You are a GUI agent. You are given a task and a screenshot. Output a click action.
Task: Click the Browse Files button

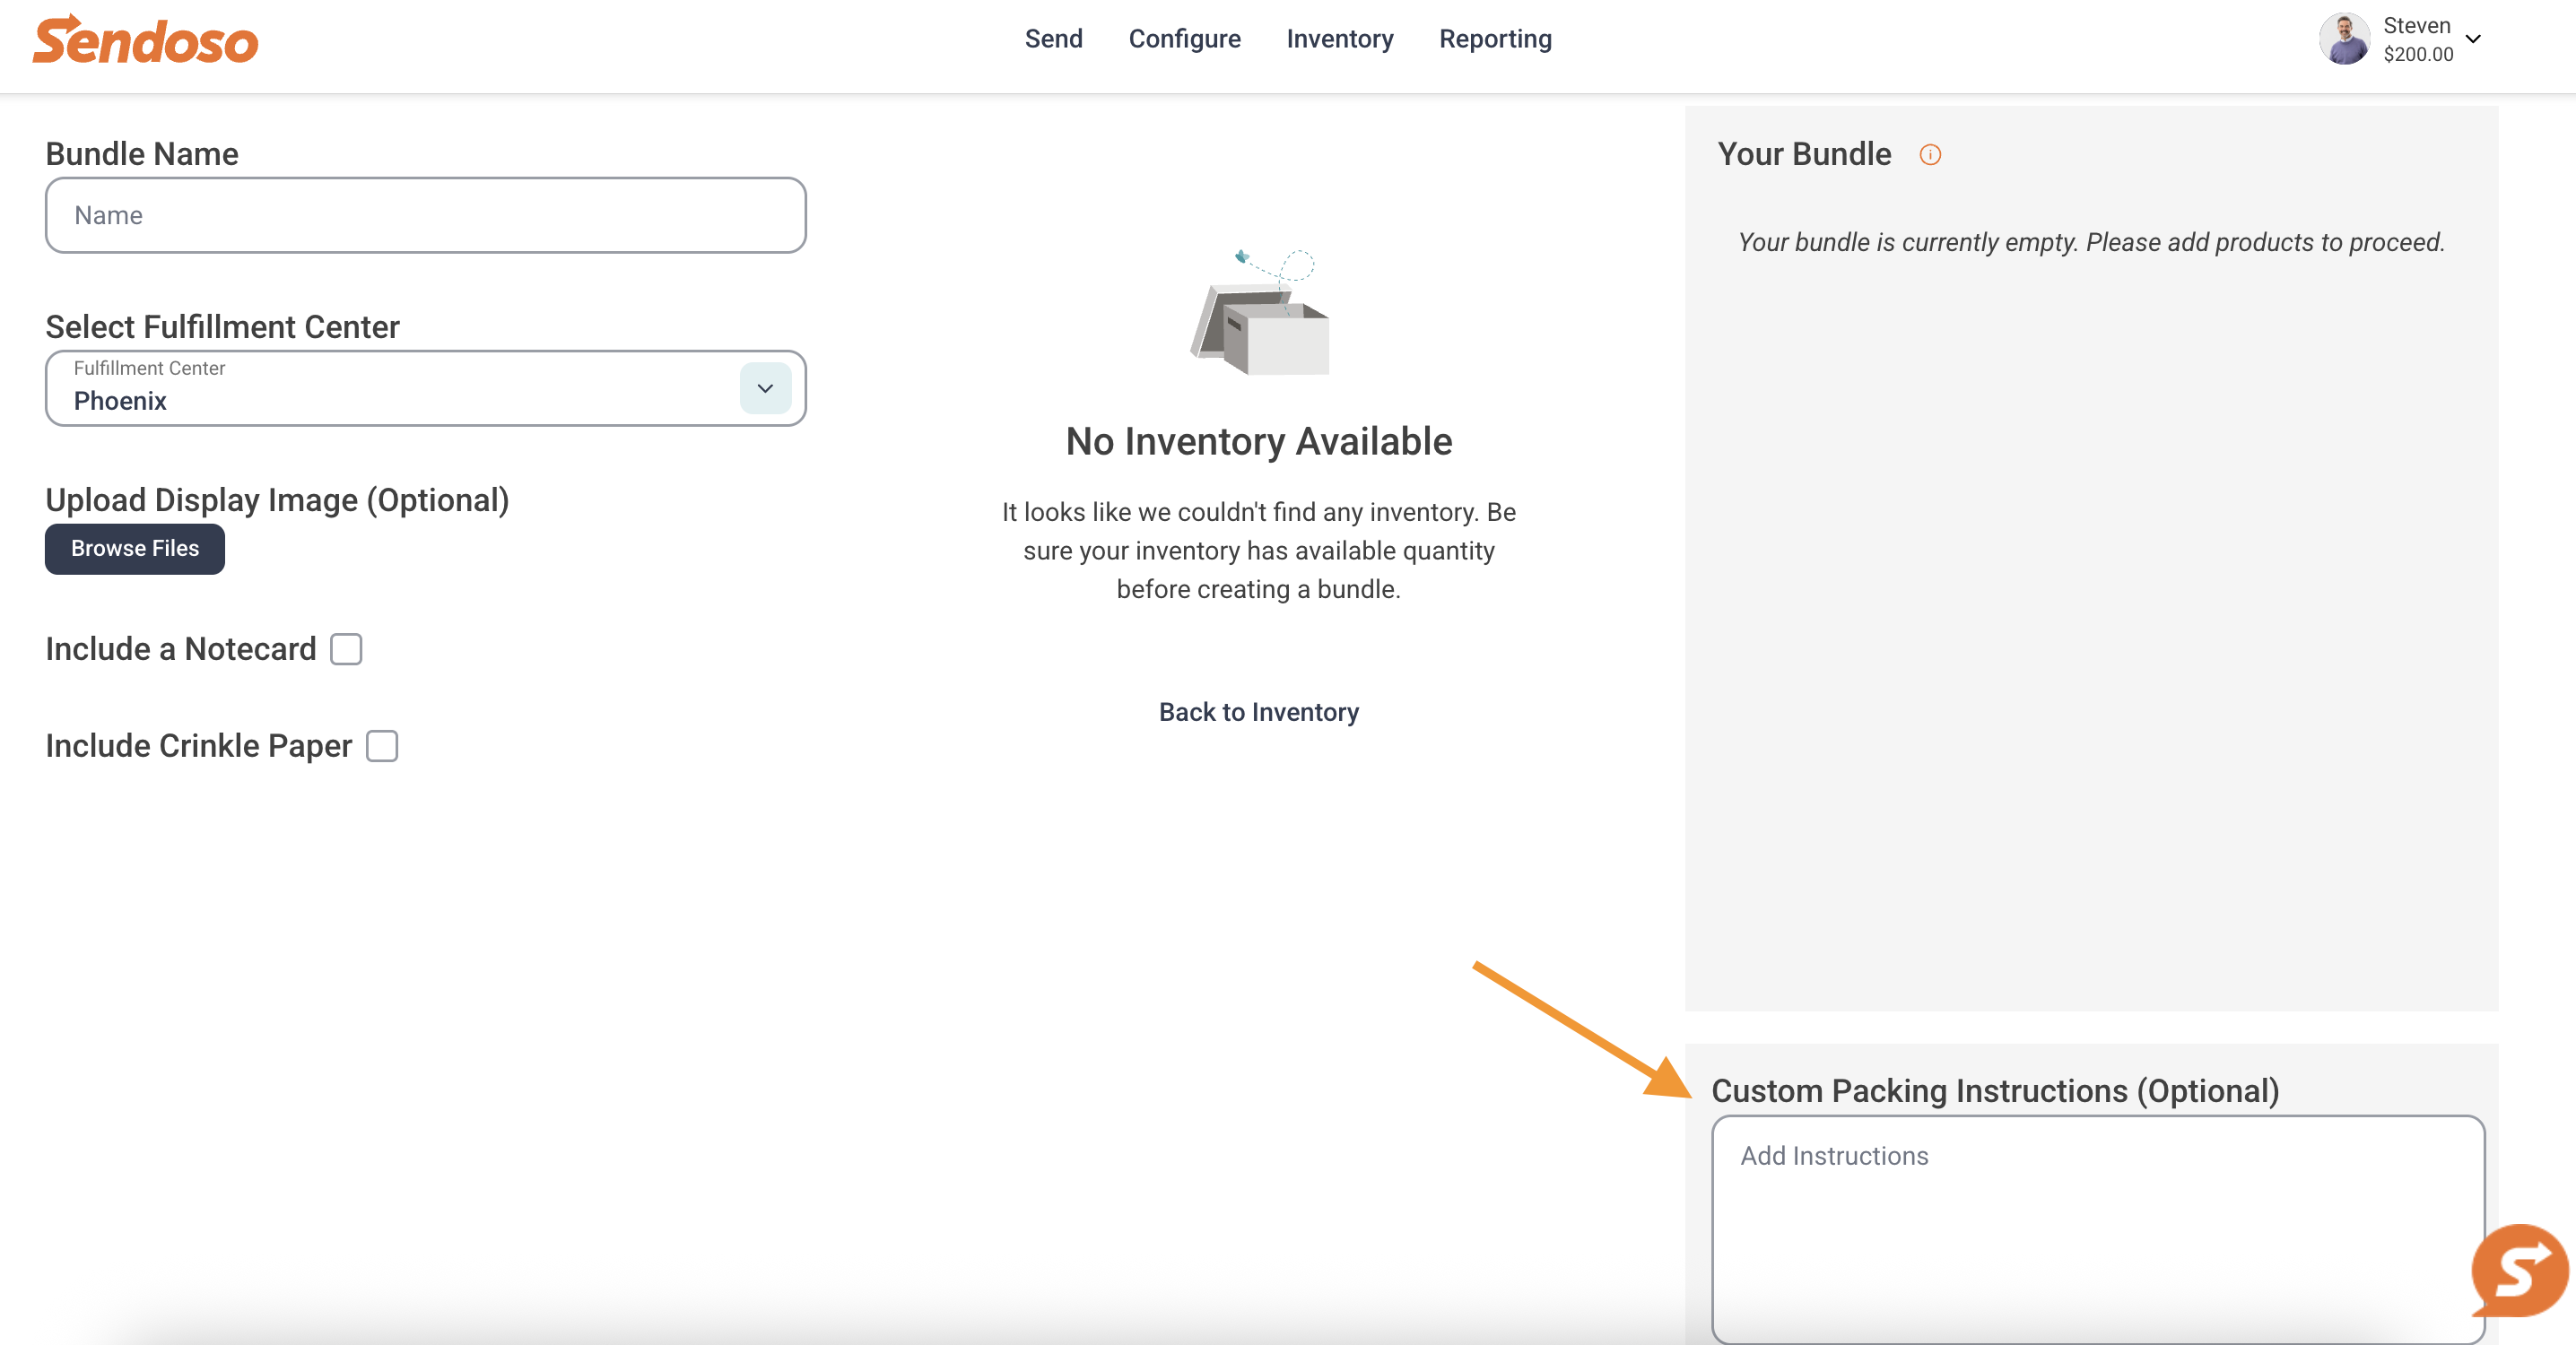(x=135, y=549)
